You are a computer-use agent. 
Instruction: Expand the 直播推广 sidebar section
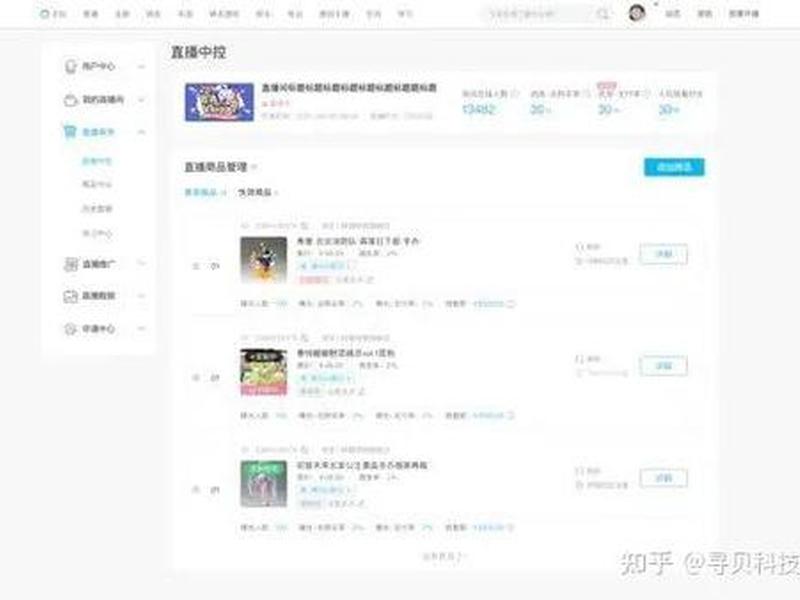tap(141, 264)
